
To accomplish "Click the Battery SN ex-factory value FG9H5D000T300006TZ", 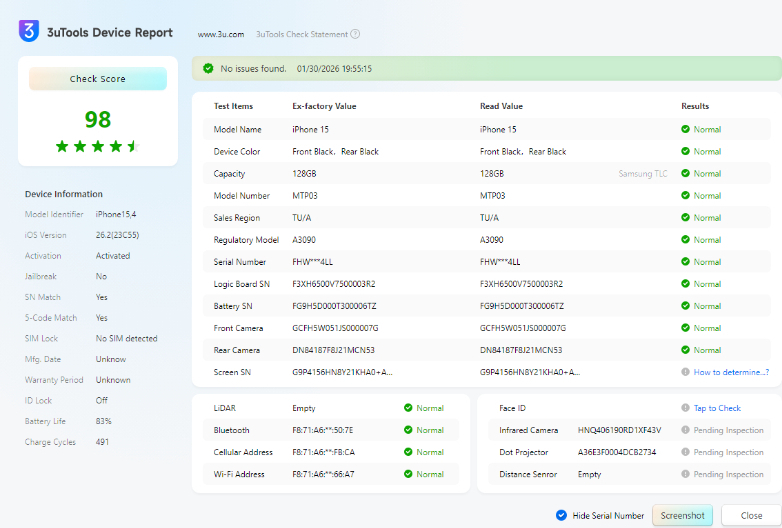I will [x=334, y=306].
